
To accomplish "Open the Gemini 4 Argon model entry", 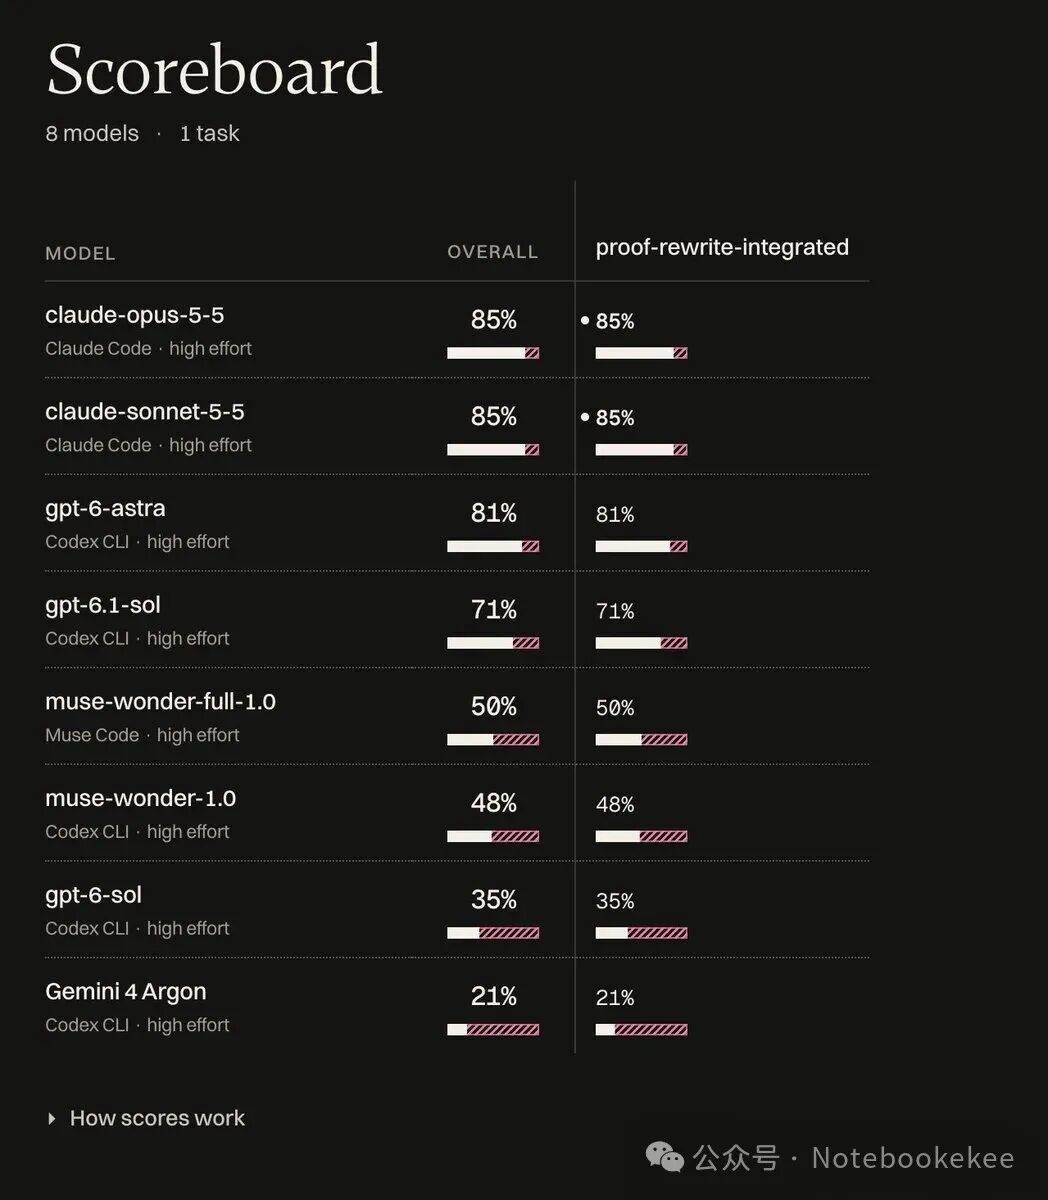I will point(126,991).
